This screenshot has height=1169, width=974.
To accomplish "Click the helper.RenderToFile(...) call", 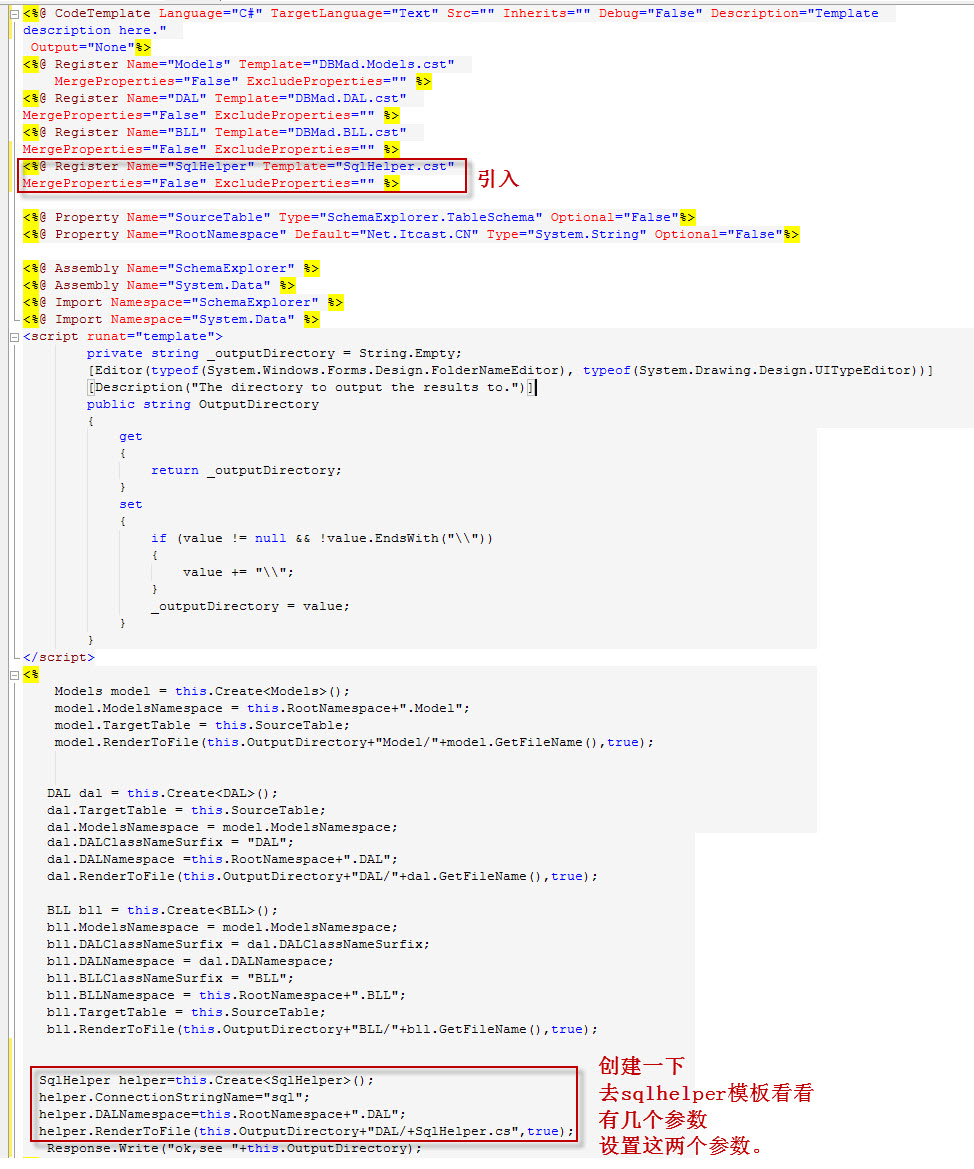I will click(x=307, y=1132).
